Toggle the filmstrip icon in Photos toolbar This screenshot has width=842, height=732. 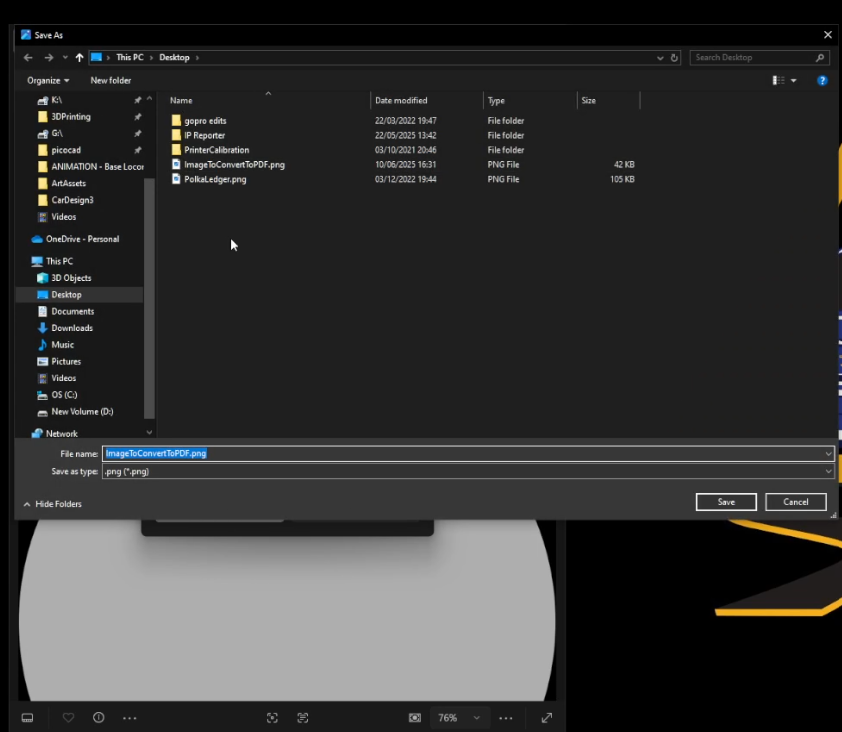point(27,718)
